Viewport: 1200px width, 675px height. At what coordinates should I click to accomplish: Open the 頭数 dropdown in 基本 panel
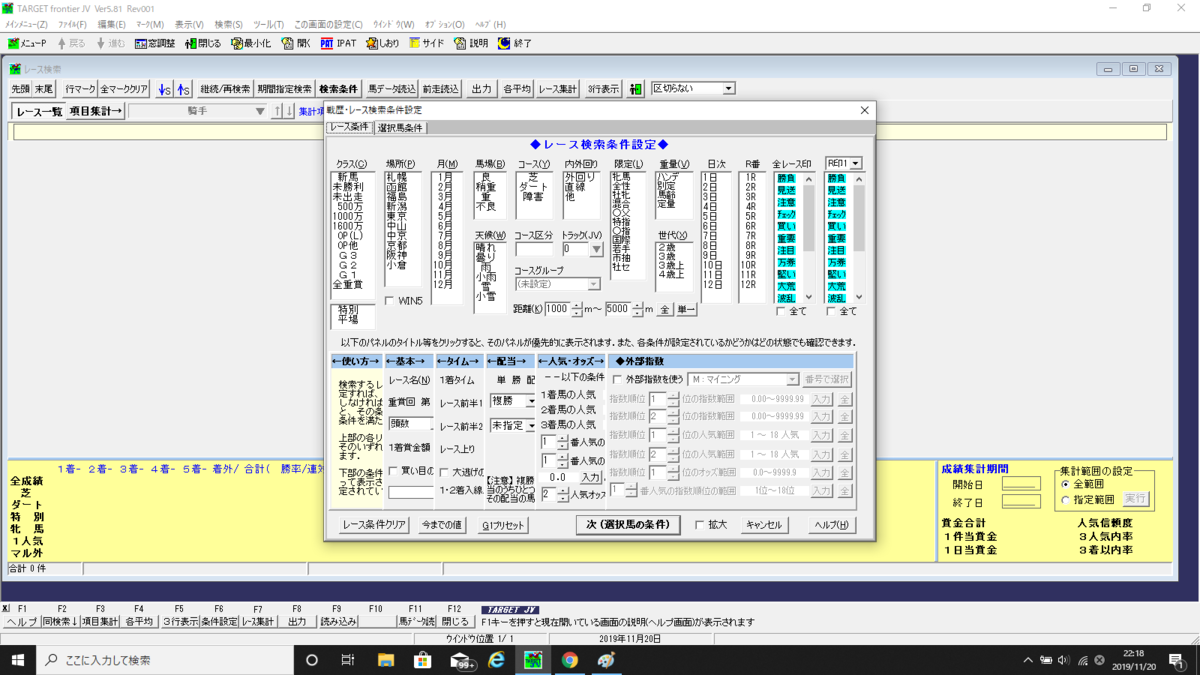410,423
